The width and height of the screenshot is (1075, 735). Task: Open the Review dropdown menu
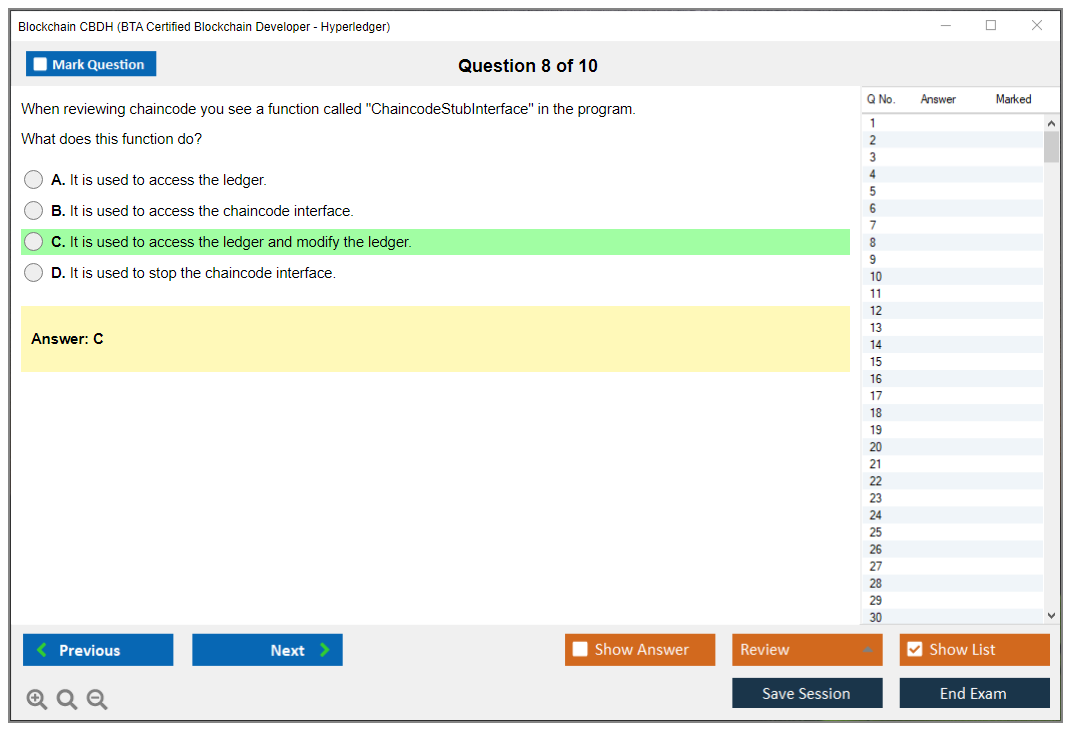[806, 650]
